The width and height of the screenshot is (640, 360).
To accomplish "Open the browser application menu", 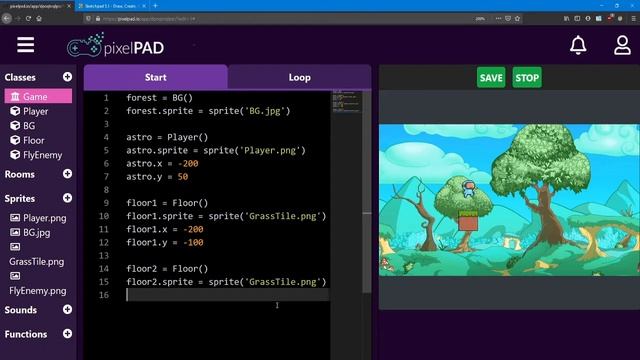I will pos(633,18).
